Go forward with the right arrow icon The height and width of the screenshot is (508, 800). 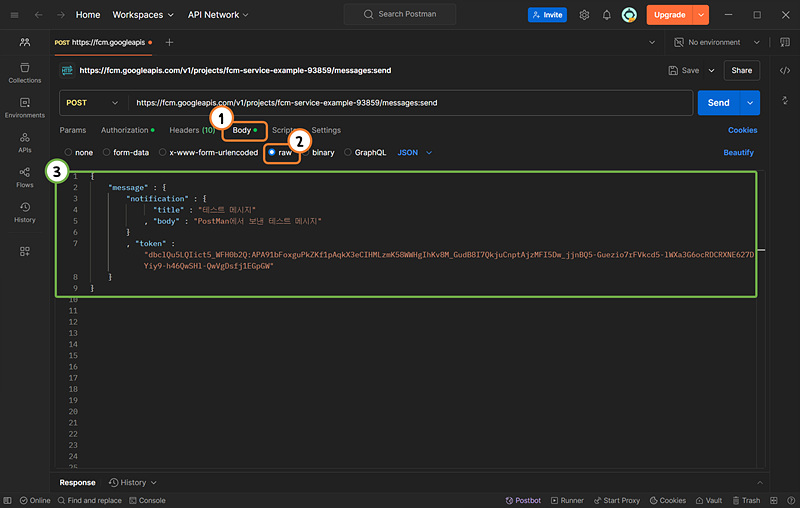click(61, 15)
